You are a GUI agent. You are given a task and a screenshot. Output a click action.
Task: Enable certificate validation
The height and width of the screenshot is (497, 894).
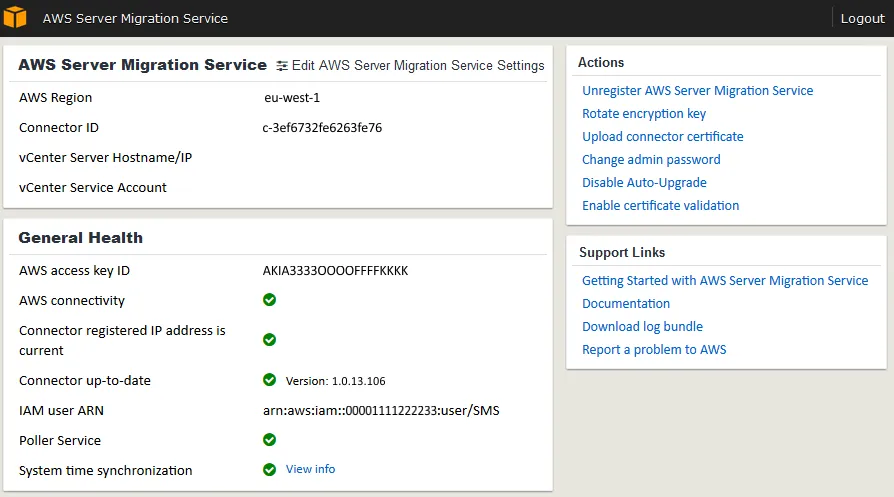pos(660,205)
